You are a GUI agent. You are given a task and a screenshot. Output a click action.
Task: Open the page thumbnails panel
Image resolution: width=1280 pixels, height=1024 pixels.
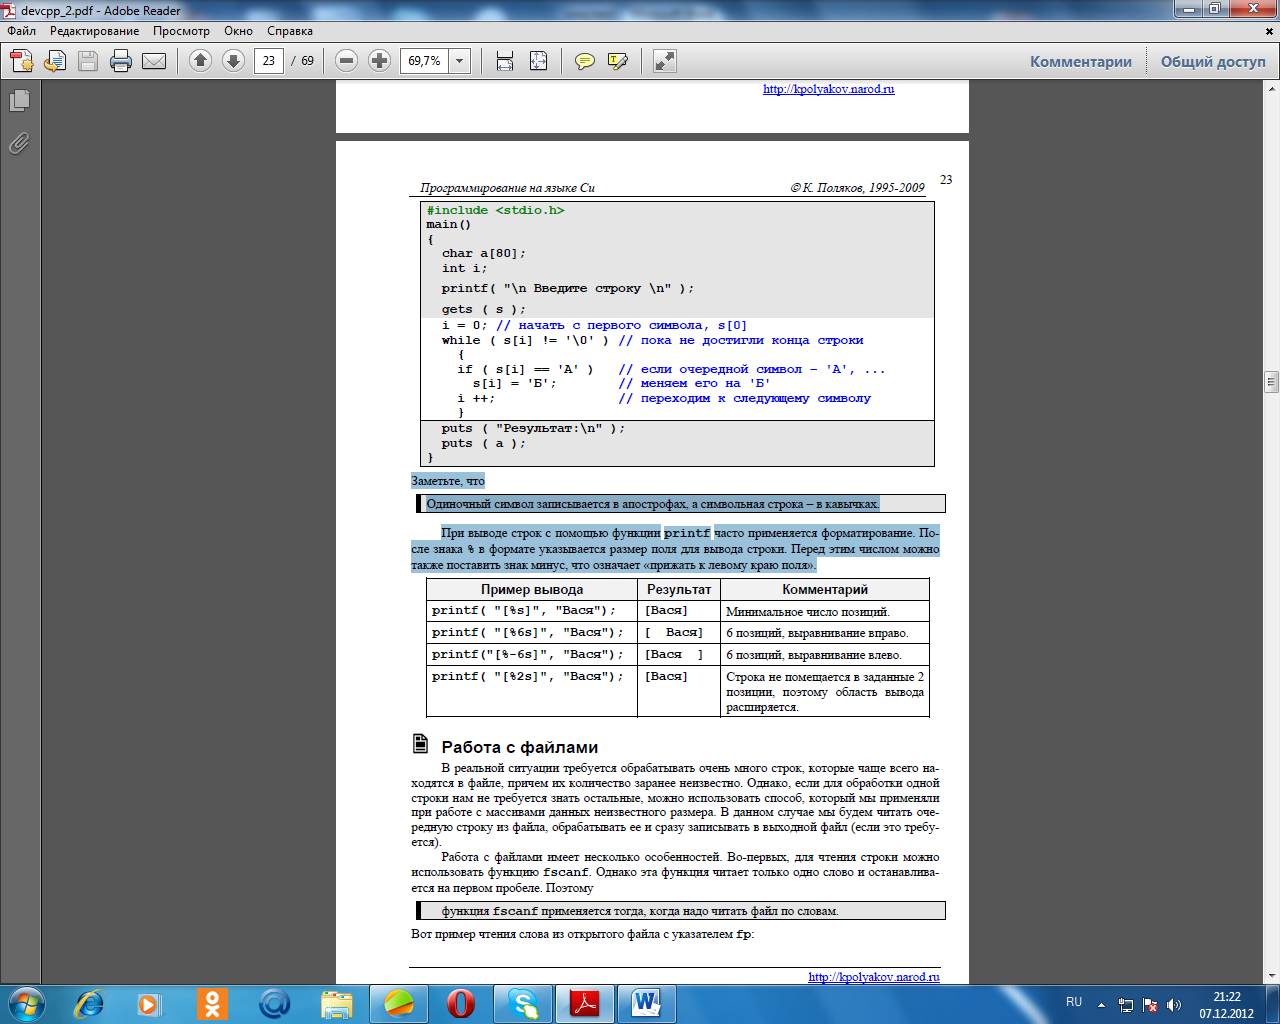coord(19,101)
